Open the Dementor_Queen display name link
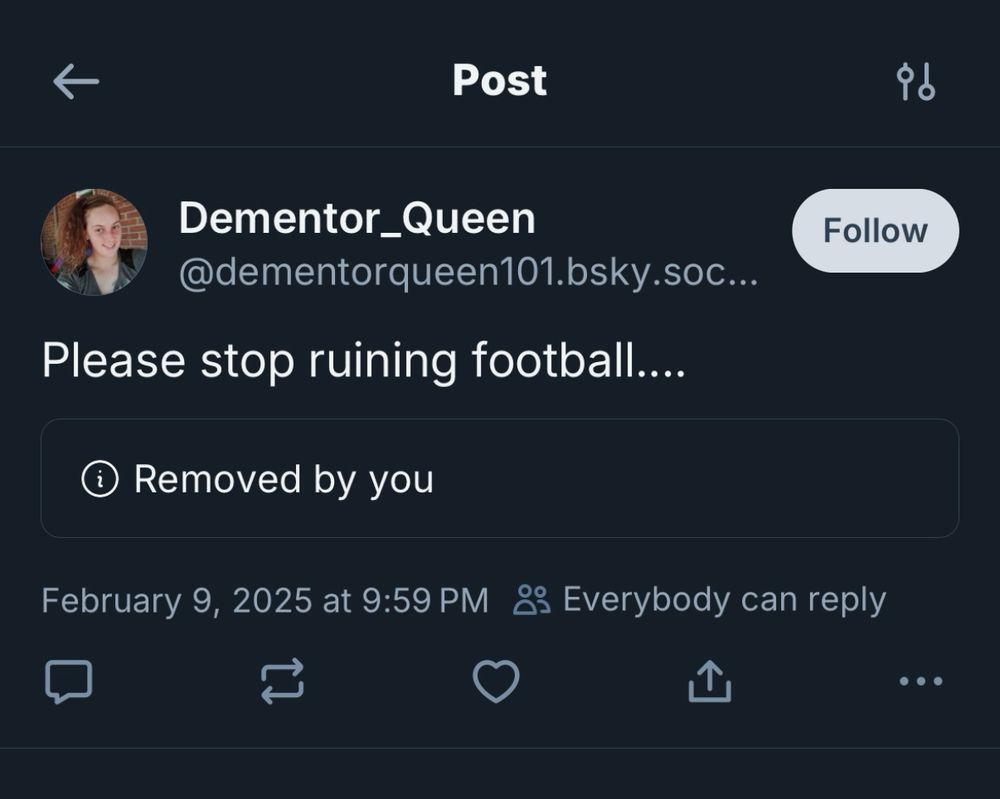 [x=357, y=219]
